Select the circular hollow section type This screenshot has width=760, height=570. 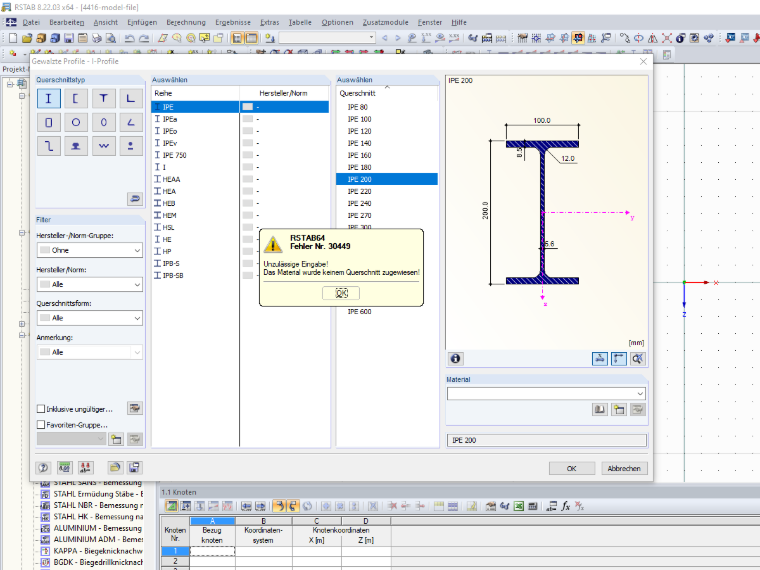coord(76,122)
